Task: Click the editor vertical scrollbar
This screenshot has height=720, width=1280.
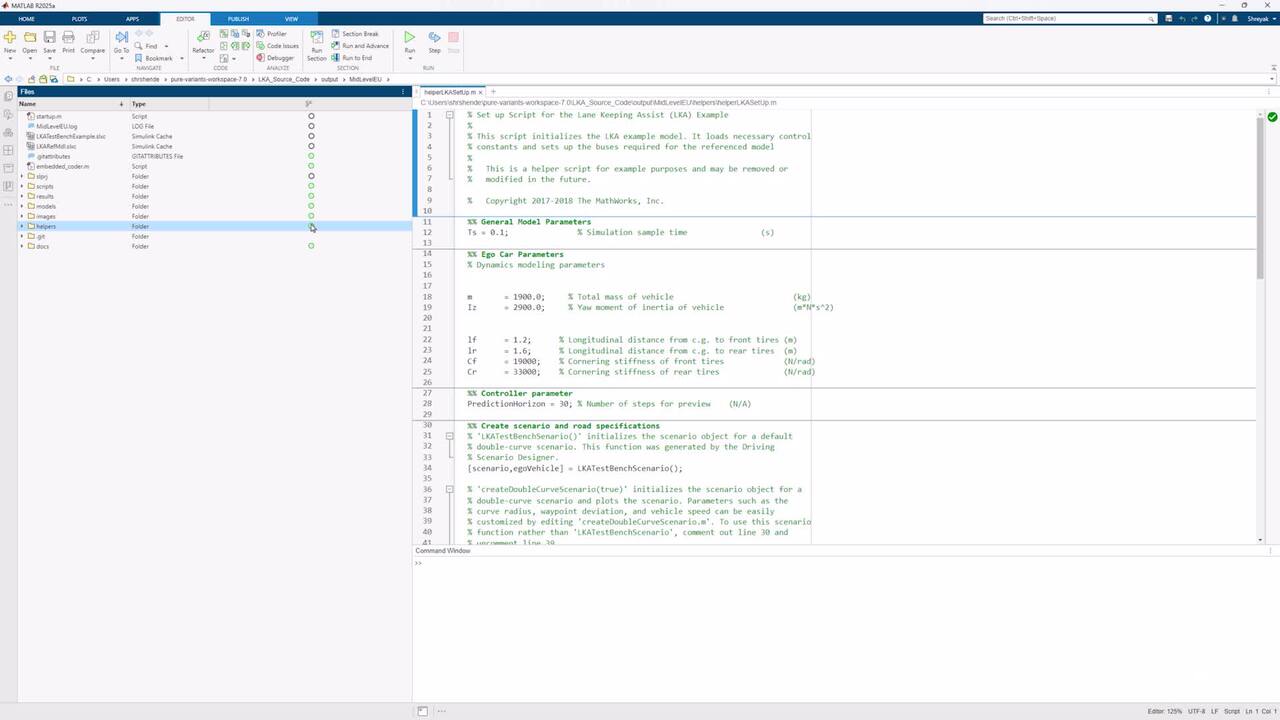Action: point(1259,200)
